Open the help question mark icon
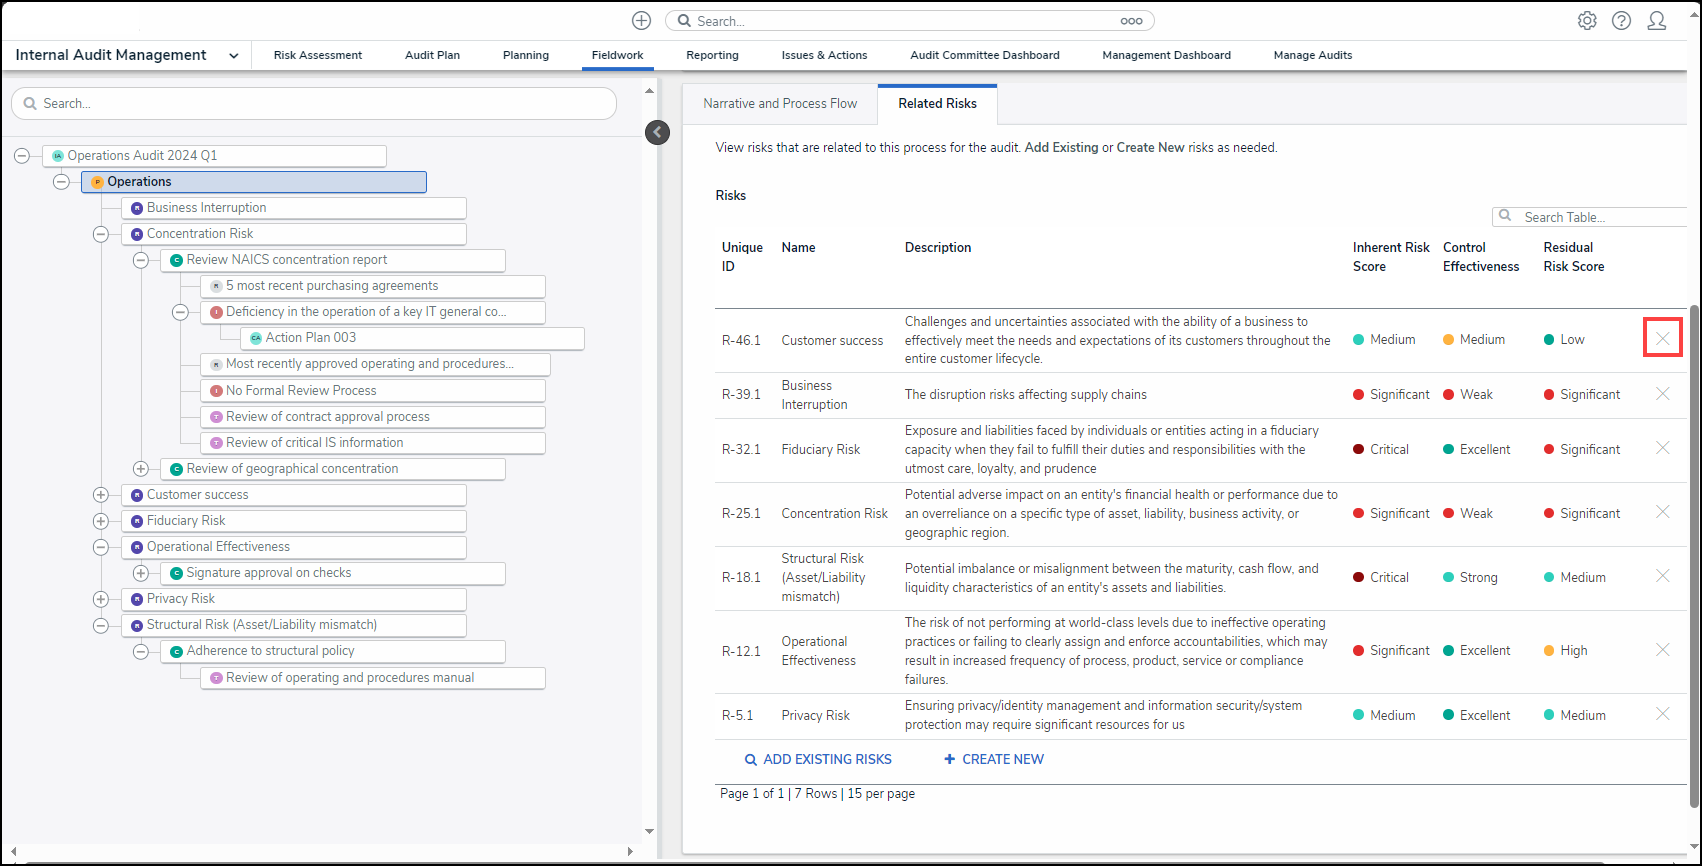The width and height of the screenshot is (1702, 866). 1621,21
